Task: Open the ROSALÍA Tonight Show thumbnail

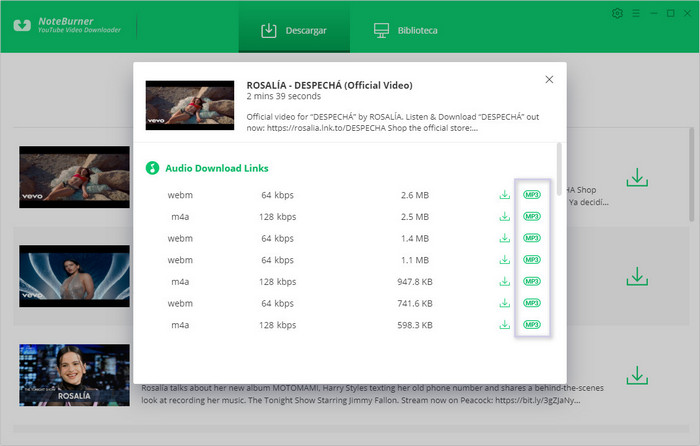Action: tap(75, 375)
